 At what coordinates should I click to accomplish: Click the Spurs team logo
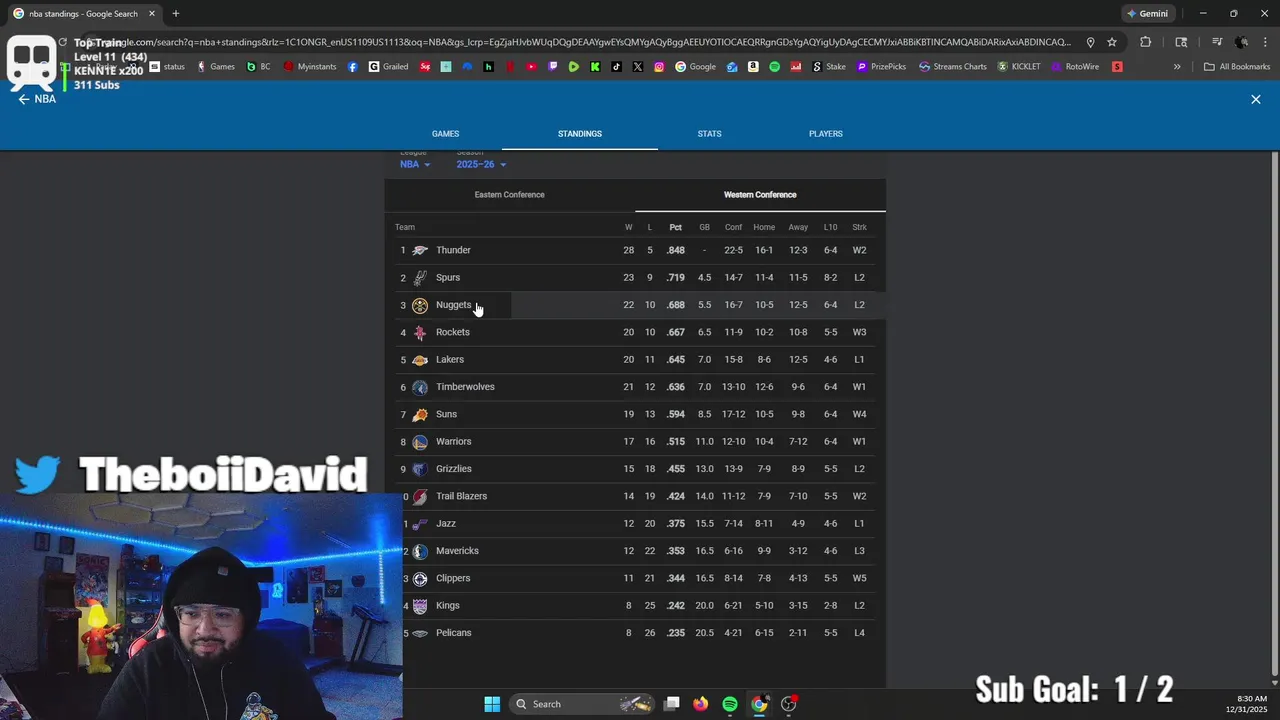[x=420, y=278]
